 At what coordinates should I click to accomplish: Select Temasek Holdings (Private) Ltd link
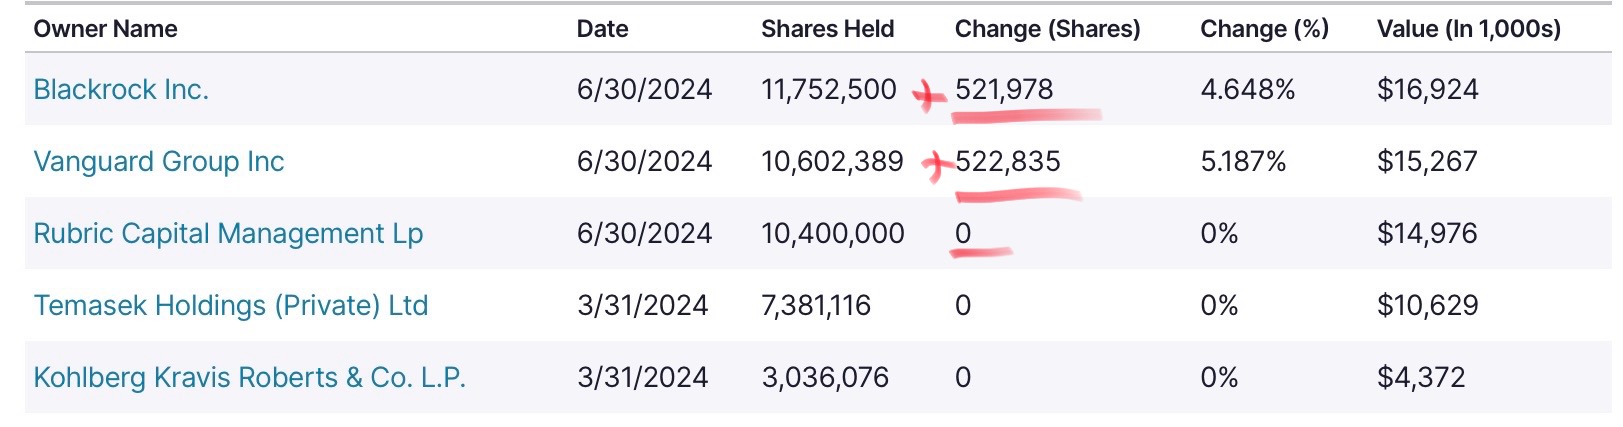click(x=231, y=306)
